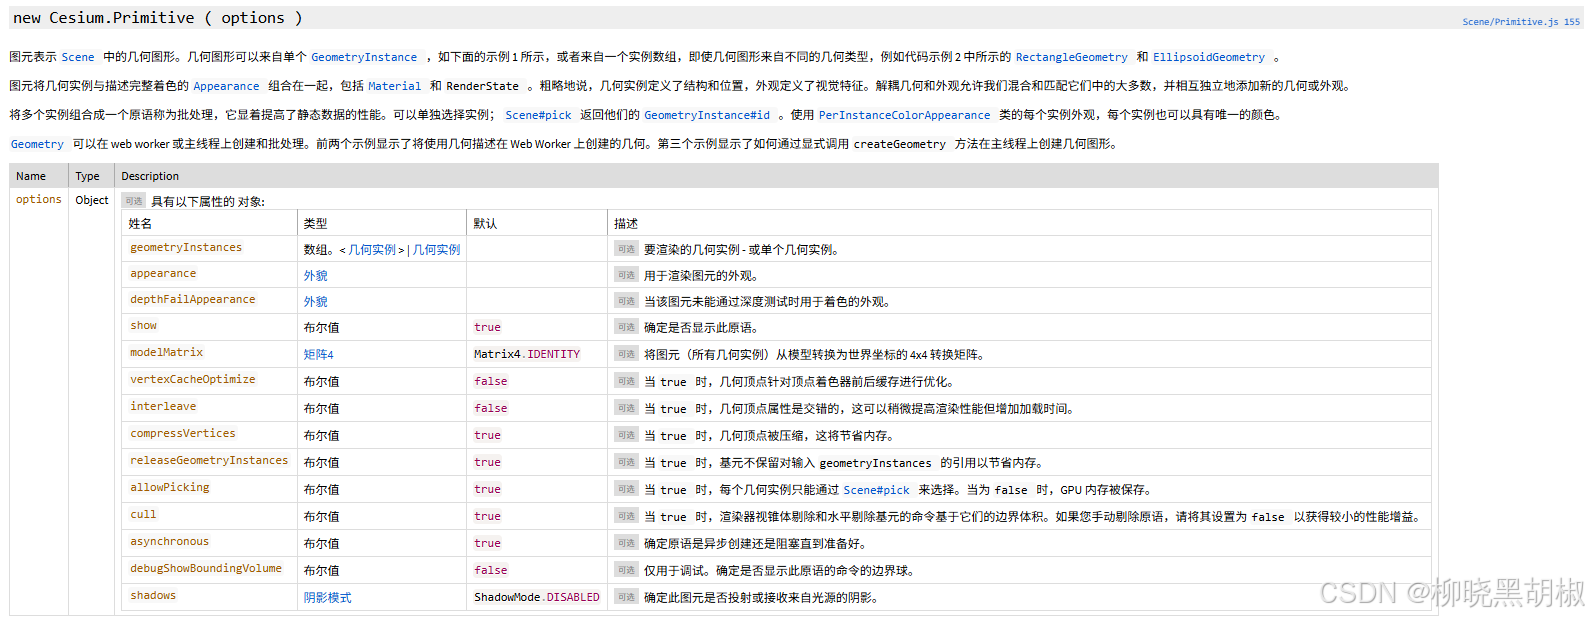
Task: Select the depthFailAppearance property name
Action: coord(193,299)
